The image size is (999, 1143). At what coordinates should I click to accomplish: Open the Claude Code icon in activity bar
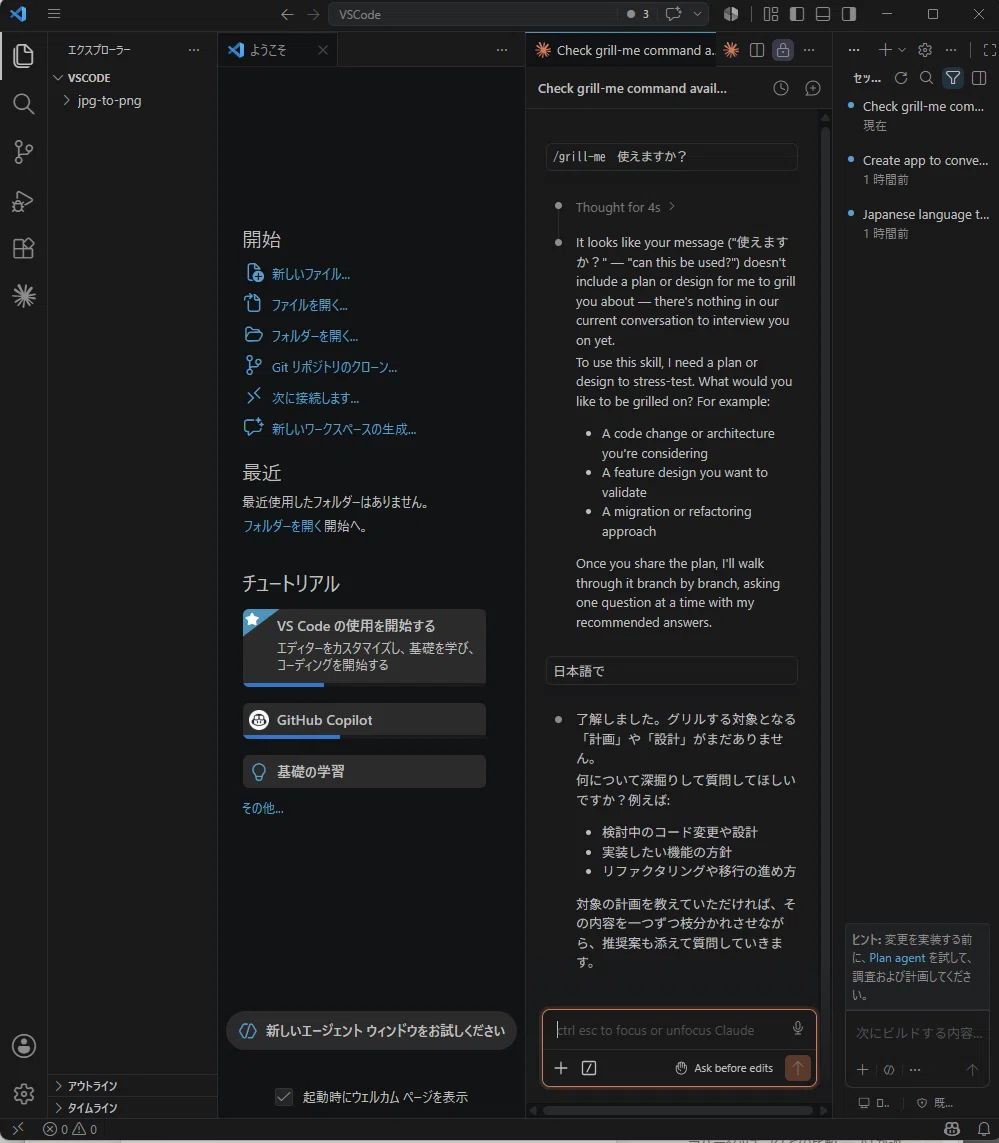(x=23, y=296)
